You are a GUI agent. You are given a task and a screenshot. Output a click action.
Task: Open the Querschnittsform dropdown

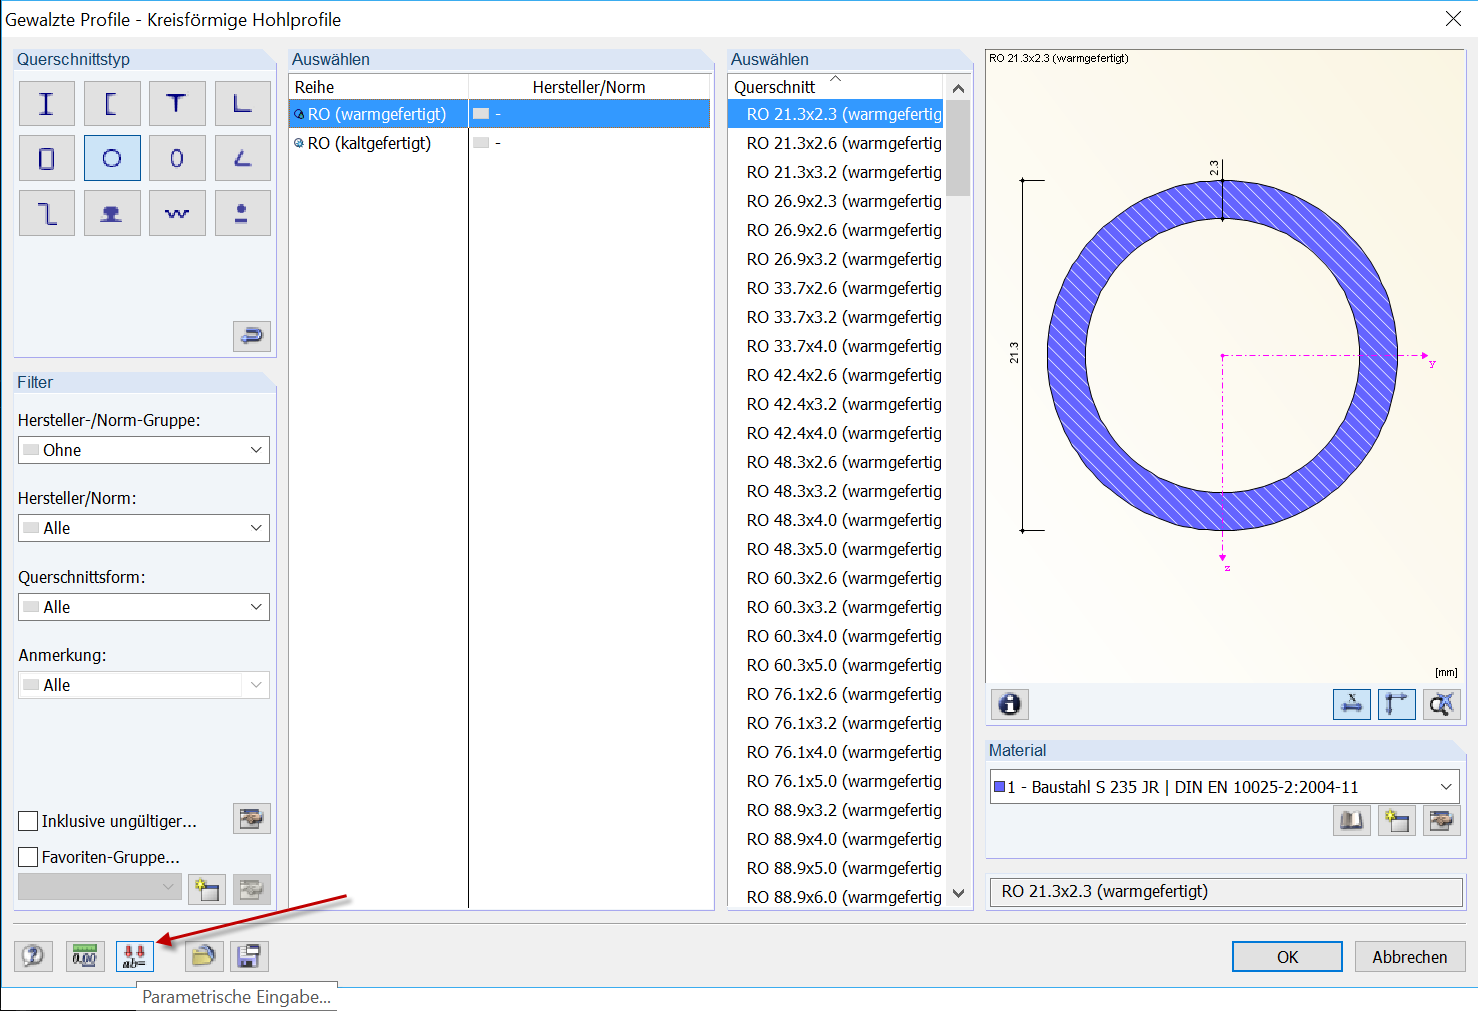[143, 607]
